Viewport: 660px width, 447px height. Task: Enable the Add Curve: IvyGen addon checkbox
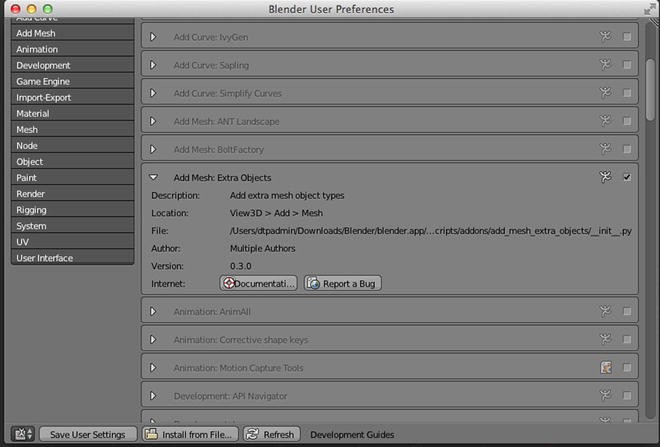627,37
